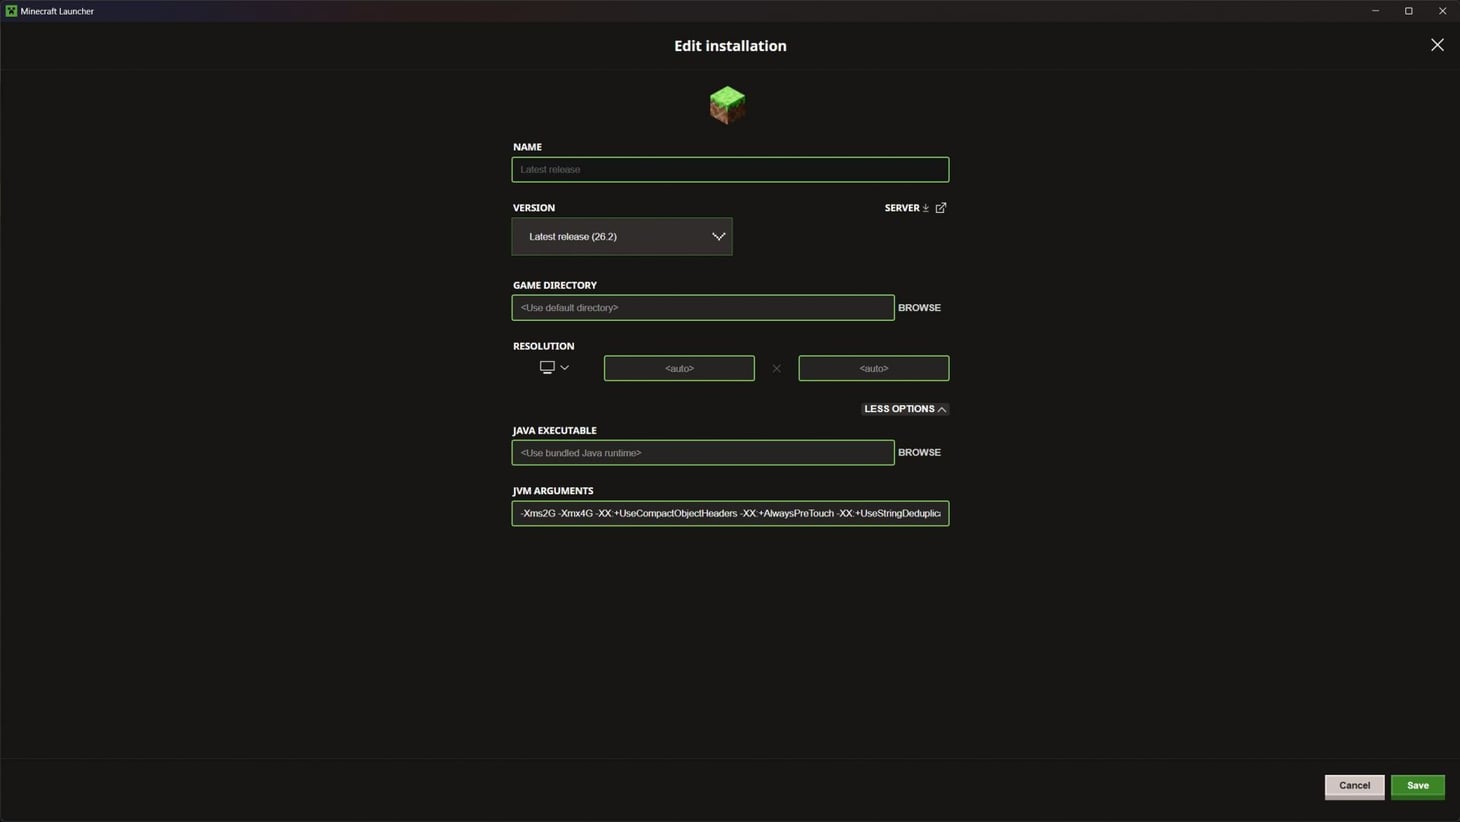Click the "Minecraft Launcher" window title text
1460x822 pixels.
tap(57, 11)
